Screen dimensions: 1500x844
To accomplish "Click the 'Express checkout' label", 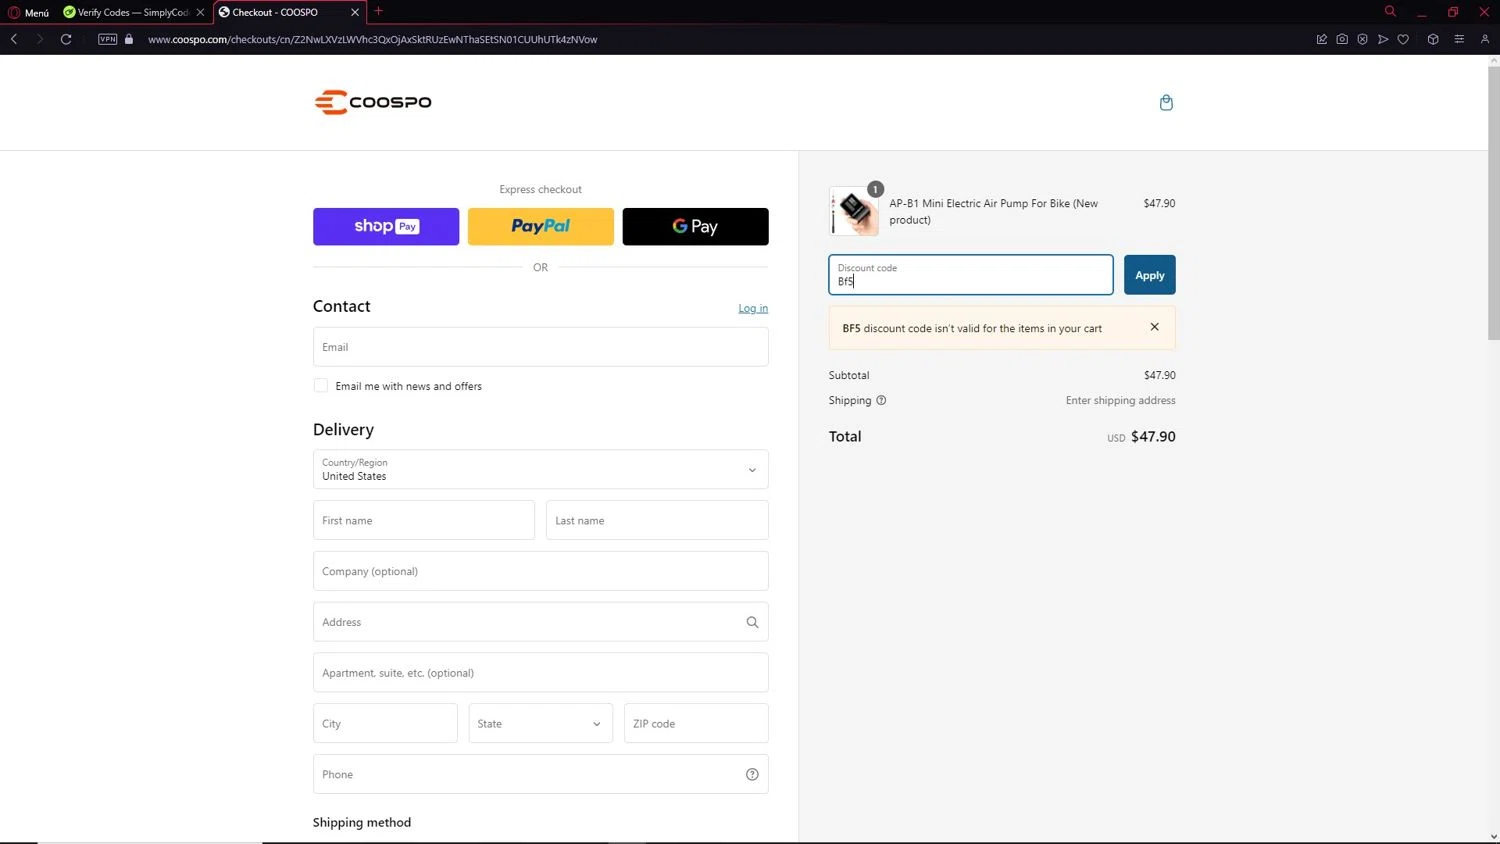I will [x=541, y=189].
